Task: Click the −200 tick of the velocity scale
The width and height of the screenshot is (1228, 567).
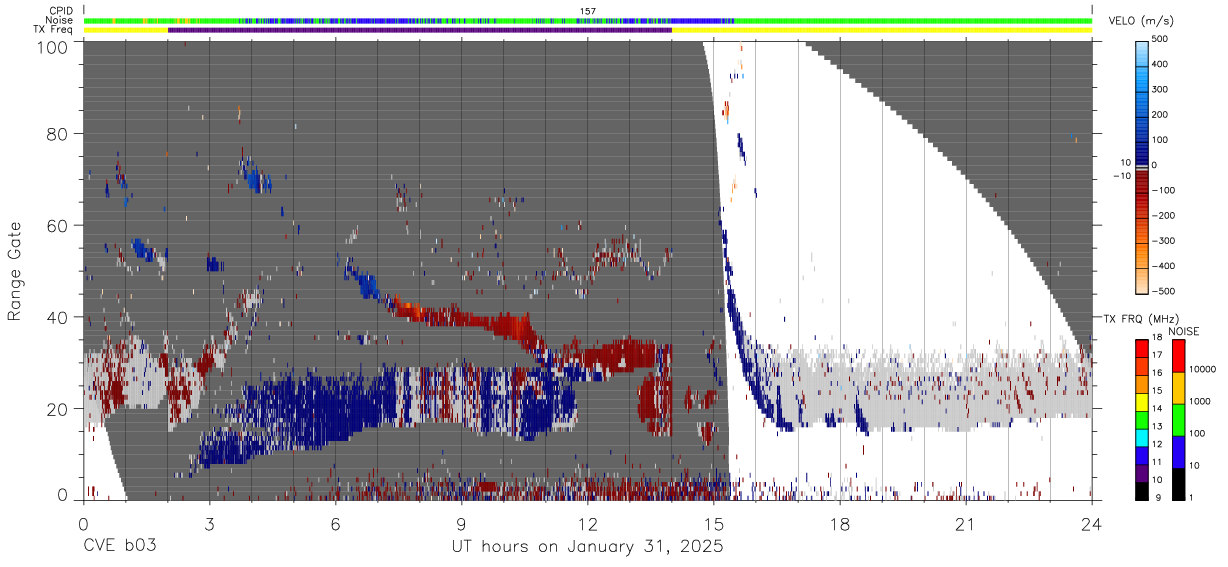Action: tap(1162, 215)
